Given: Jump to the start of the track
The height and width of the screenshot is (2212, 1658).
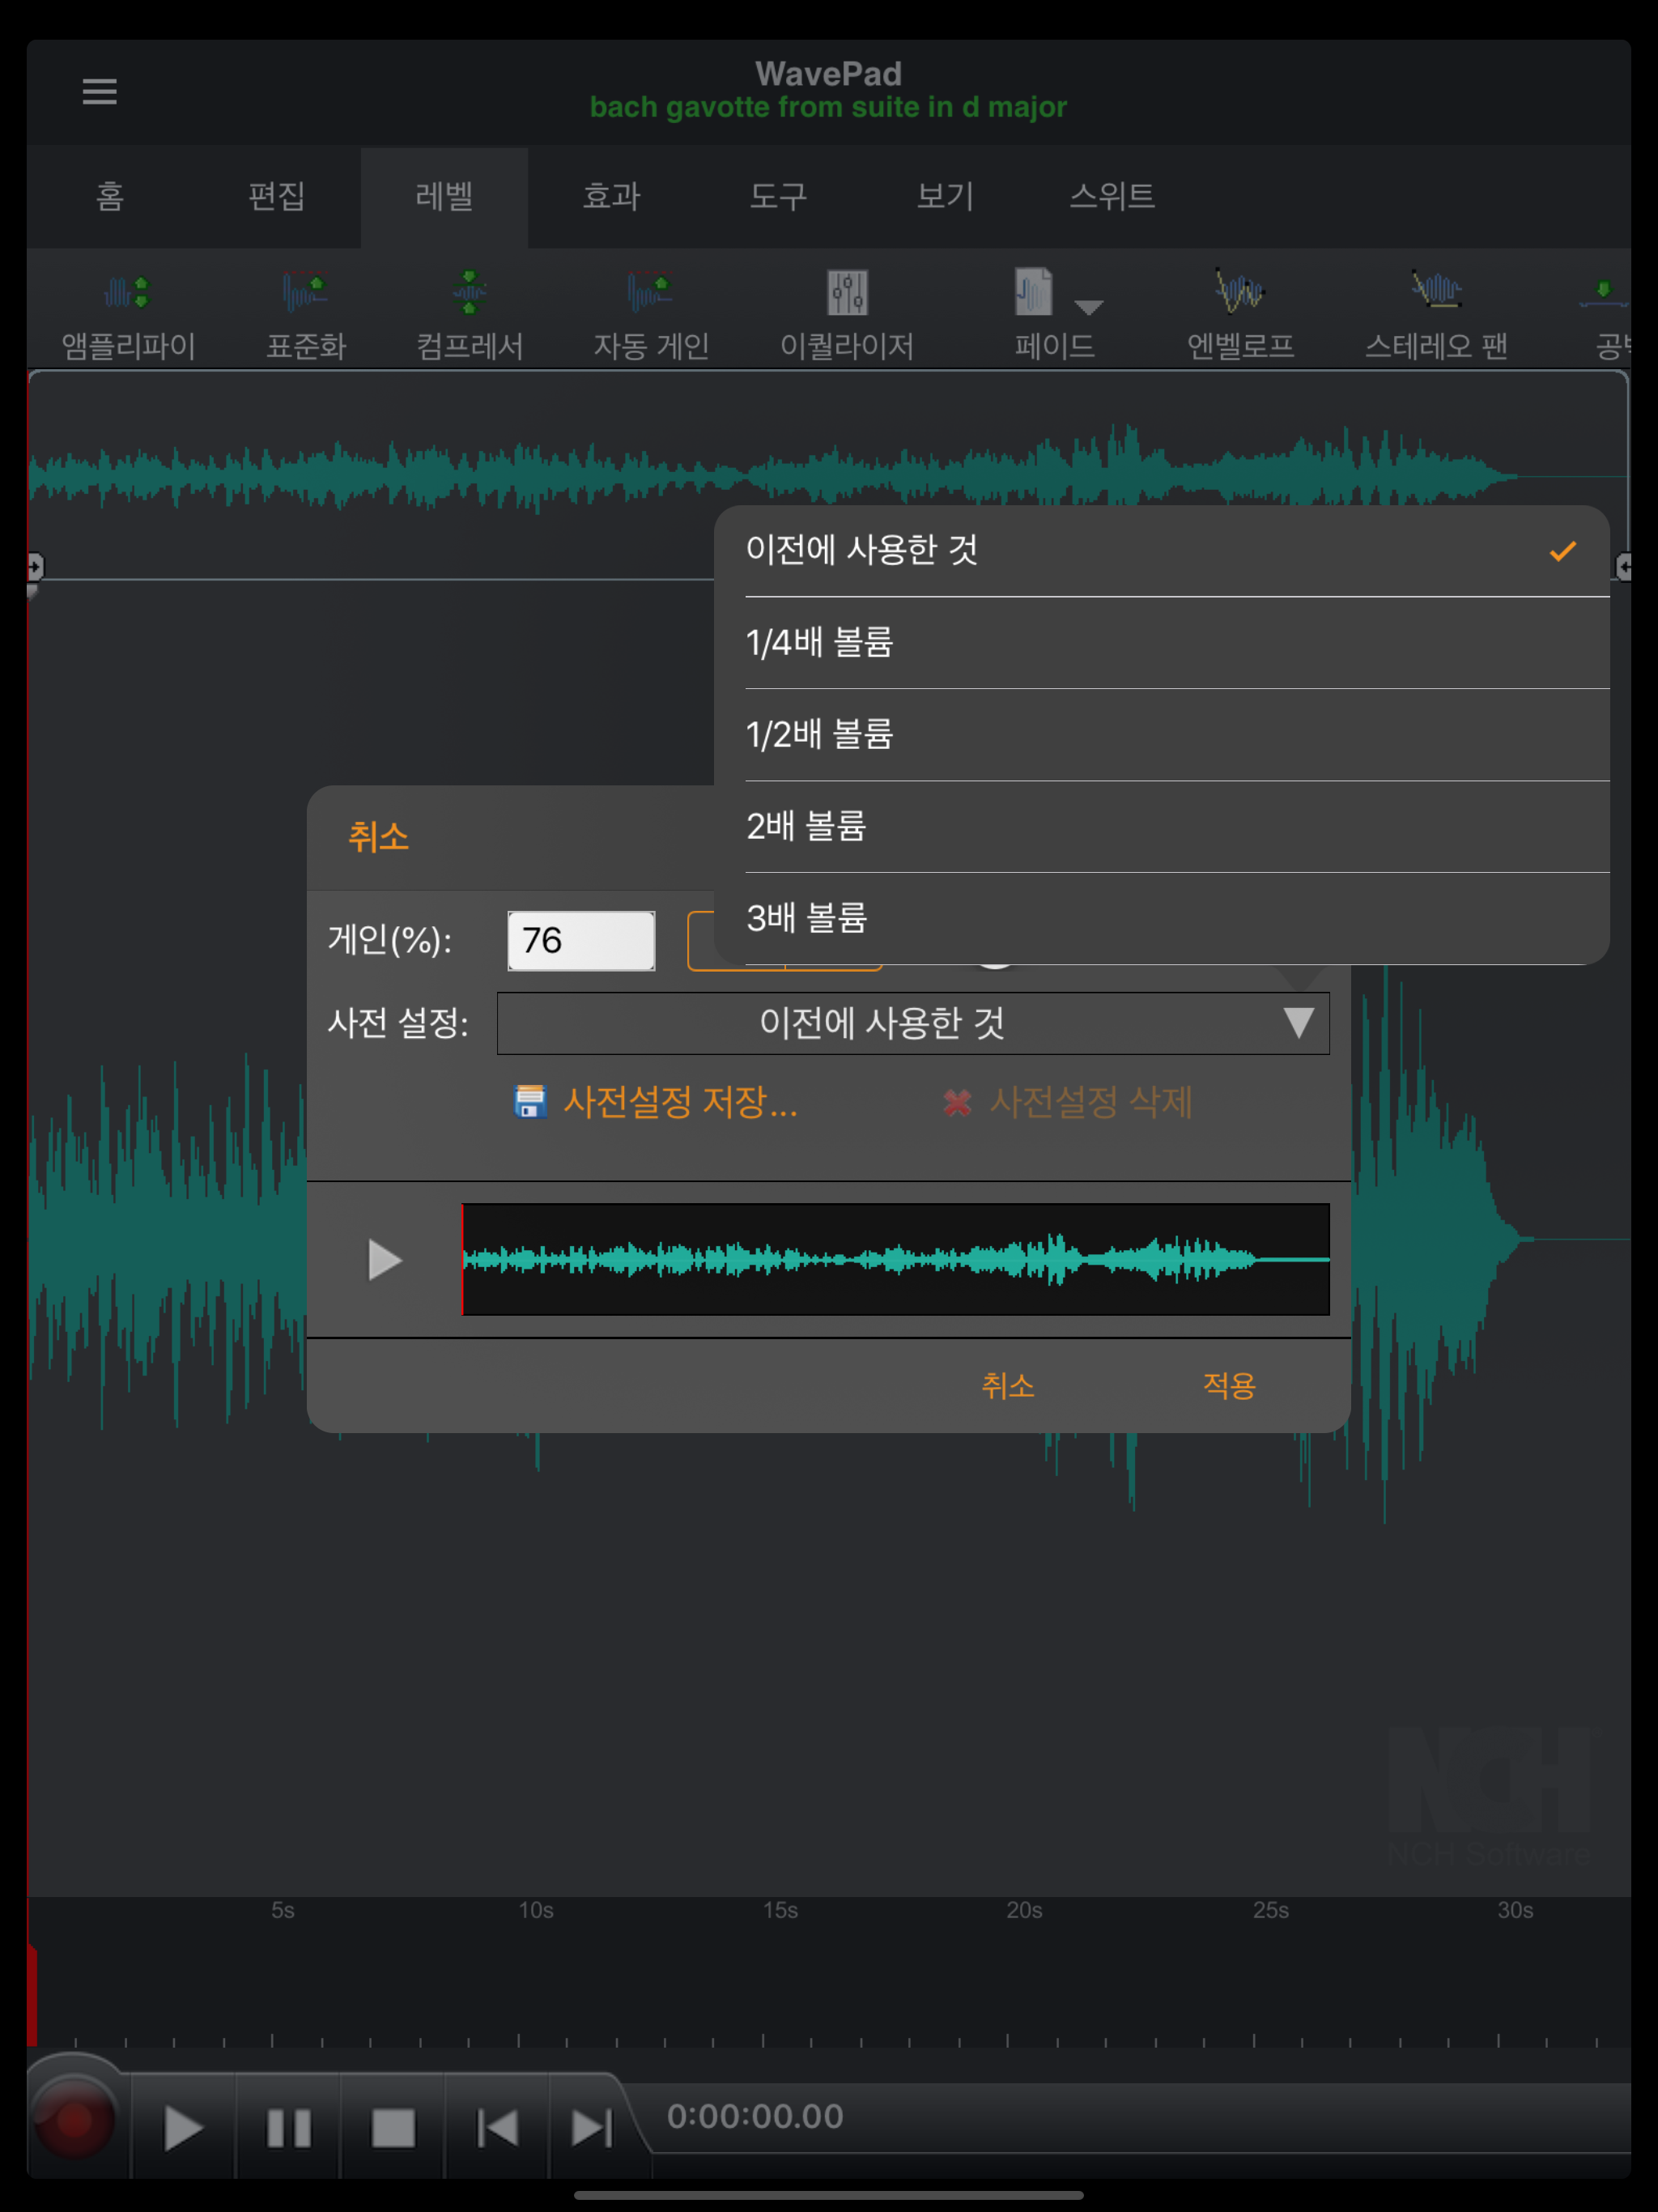Looking at the screenshot, I should tap(497, 2127).
